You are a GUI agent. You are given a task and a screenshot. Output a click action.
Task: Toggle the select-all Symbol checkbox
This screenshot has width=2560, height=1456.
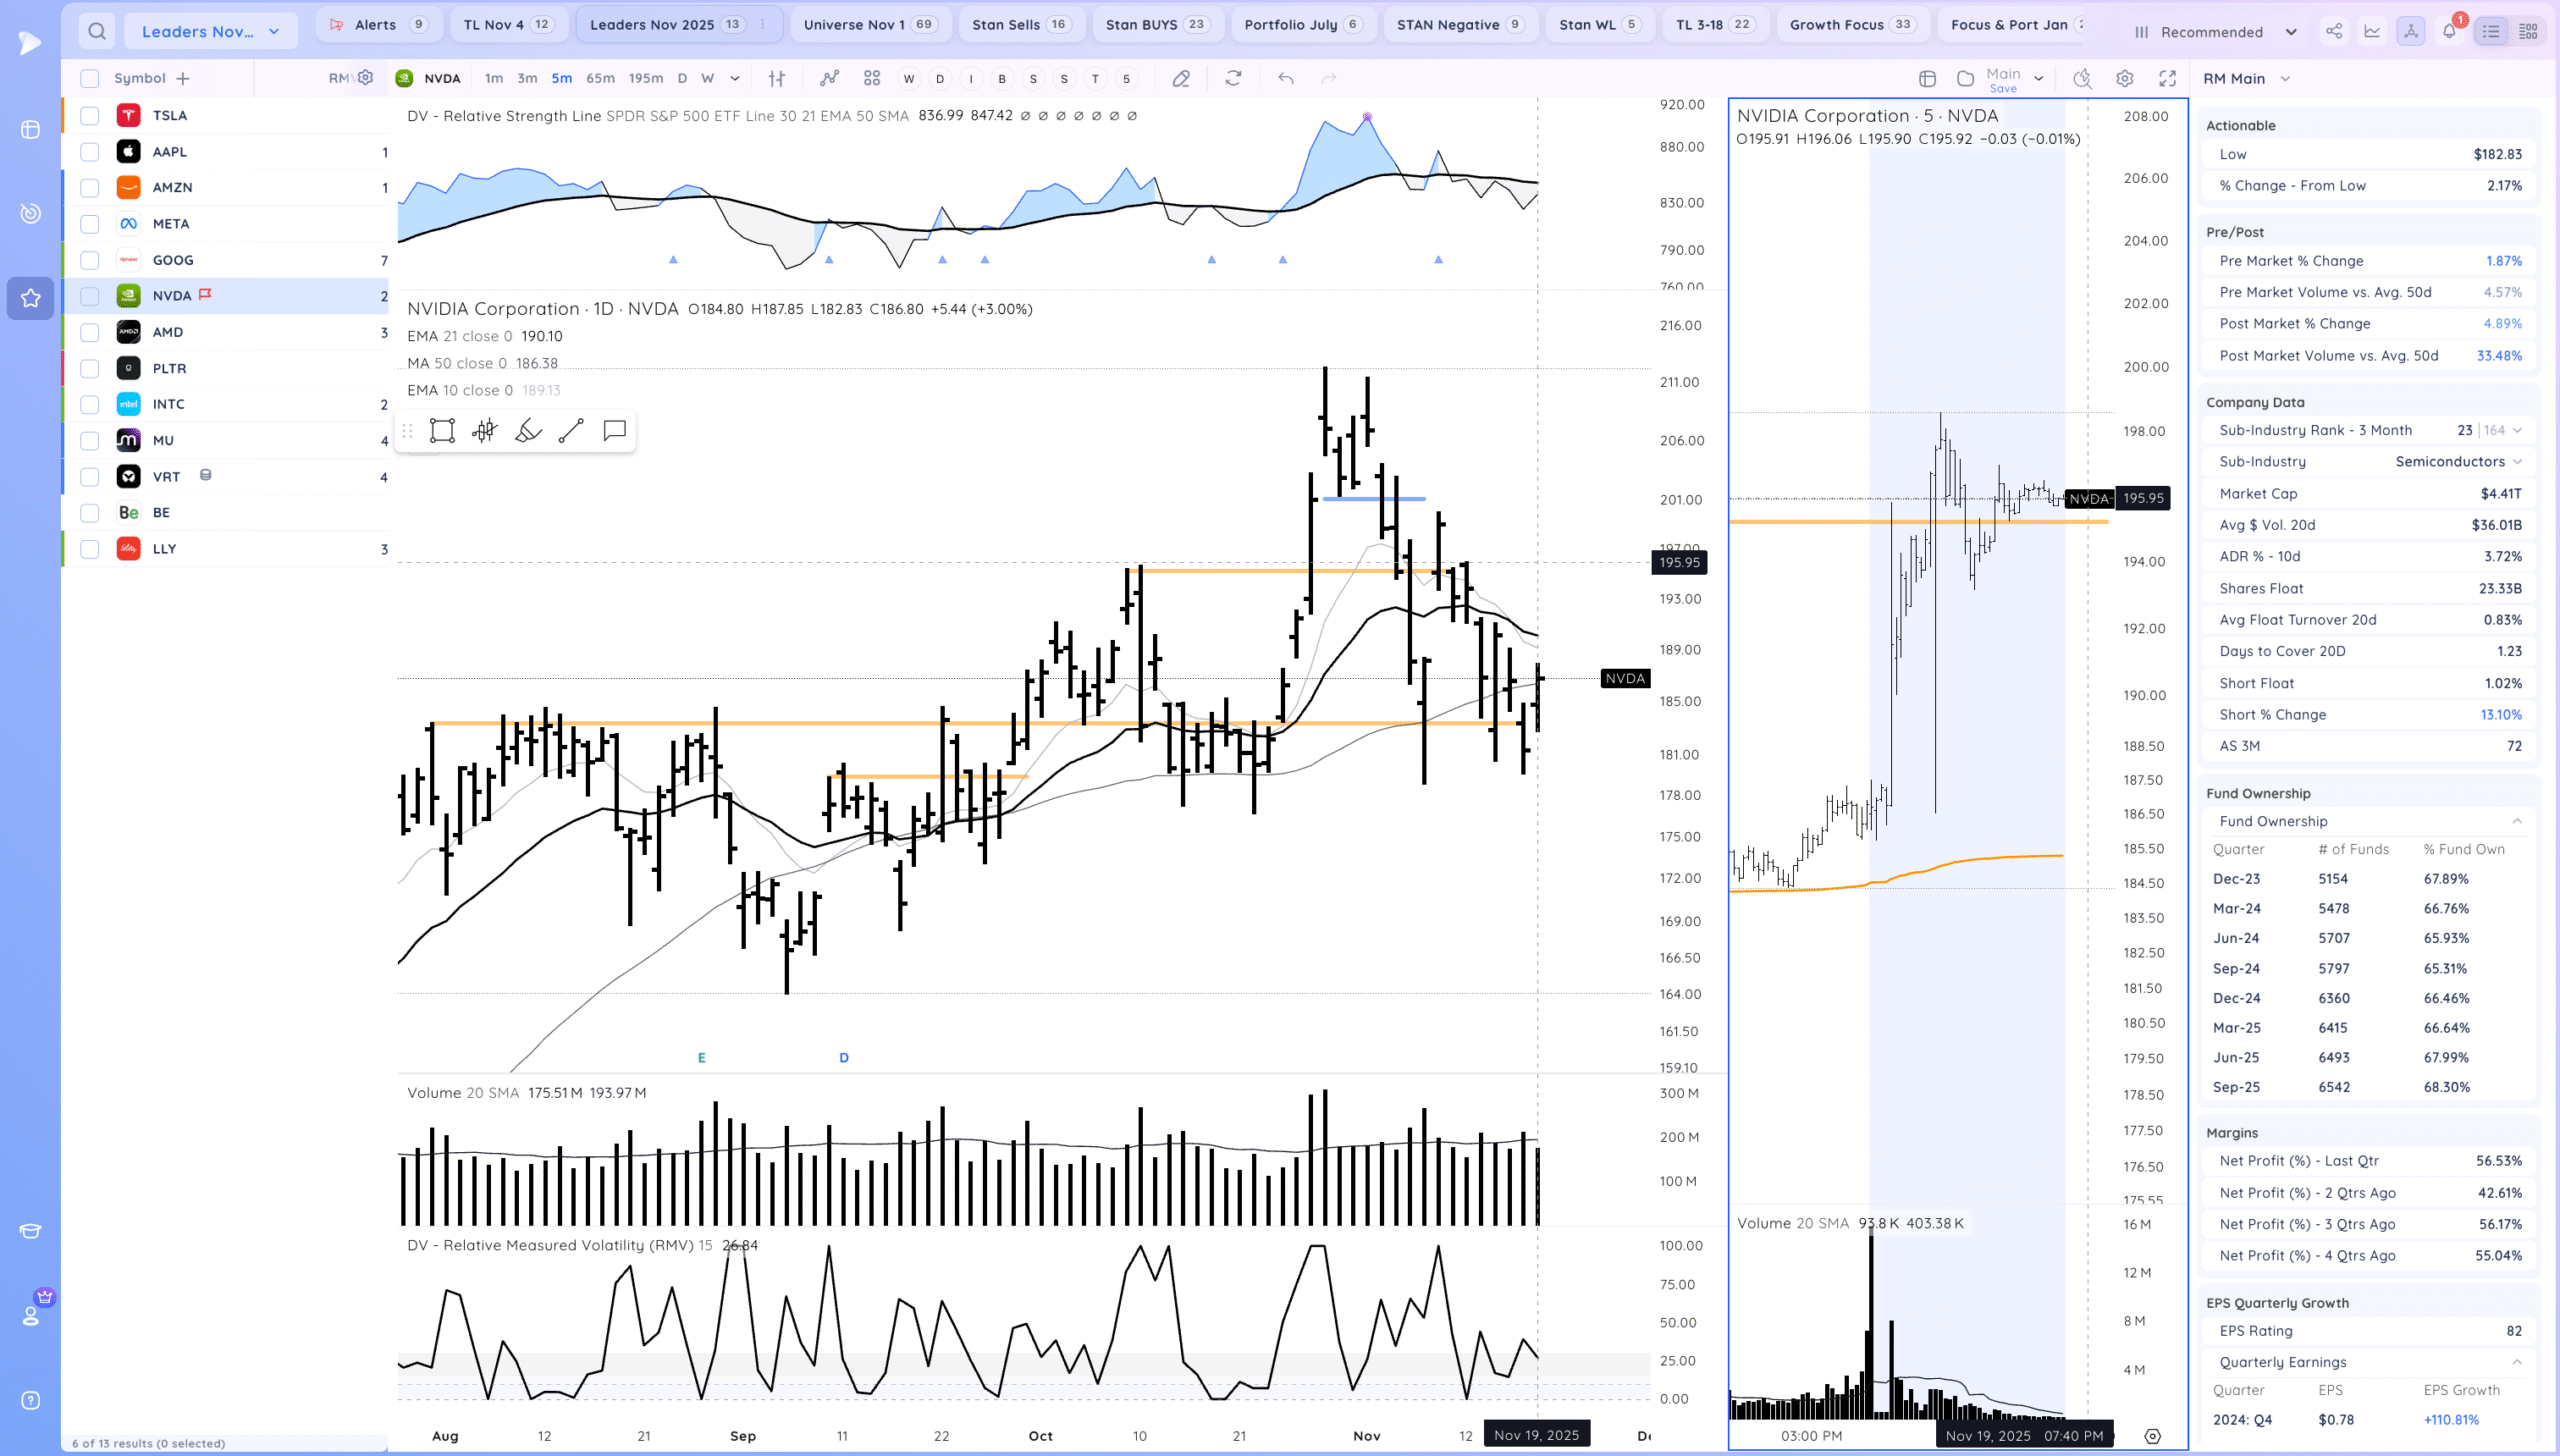tap(90, 78)
